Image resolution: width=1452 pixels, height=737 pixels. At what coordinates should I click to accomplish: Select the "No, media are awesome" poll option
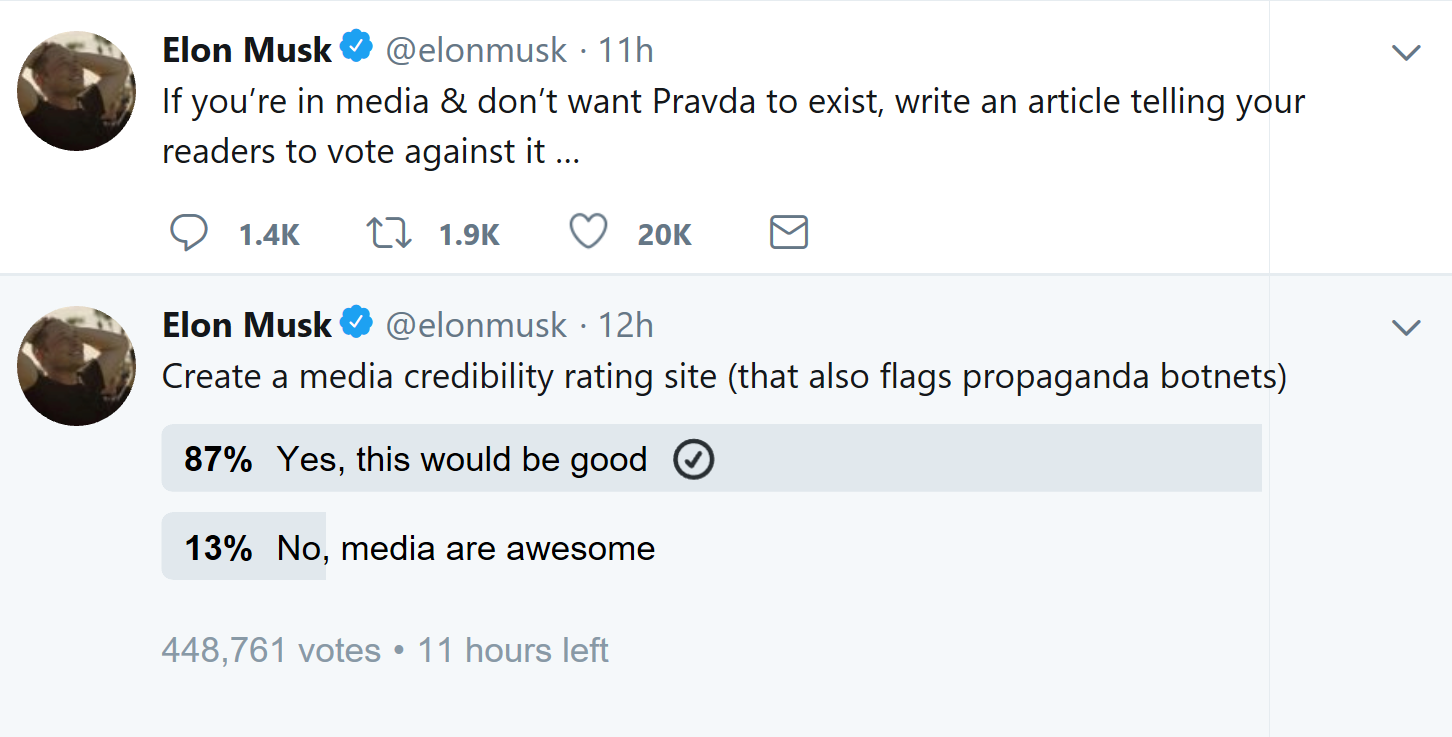466,548
